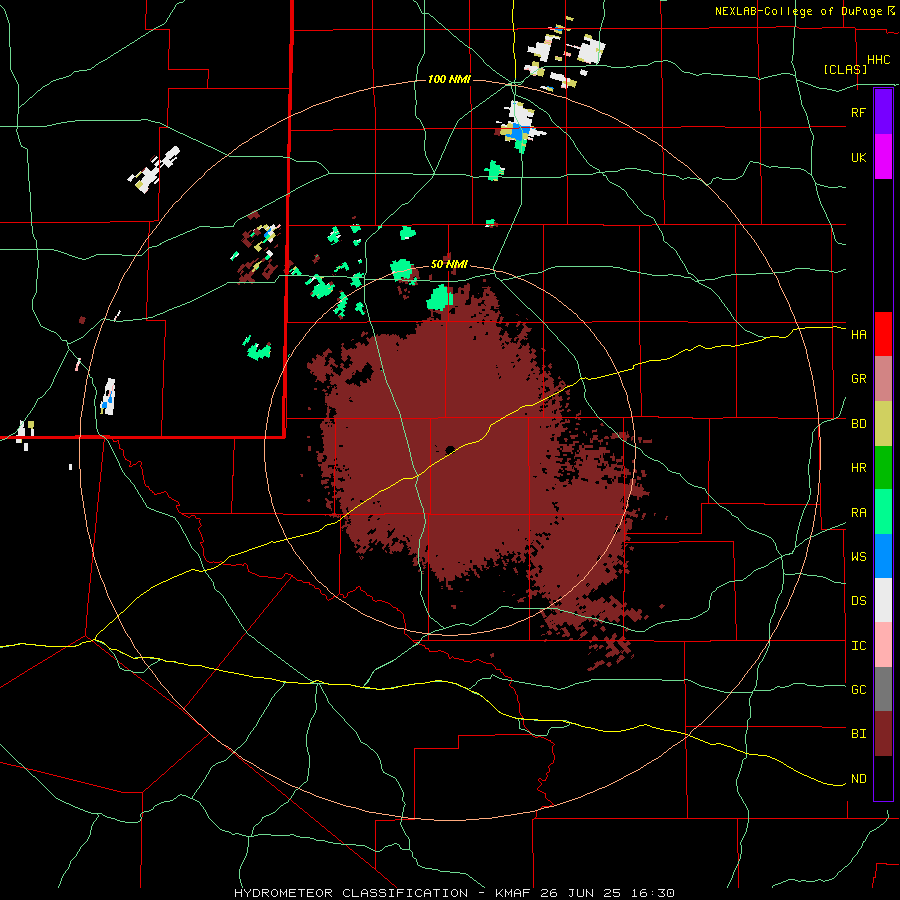Image resolution: width=900 pixels, height=900 pixels.
Task: Click the 'BI' legend label
Action: (858, 734)
